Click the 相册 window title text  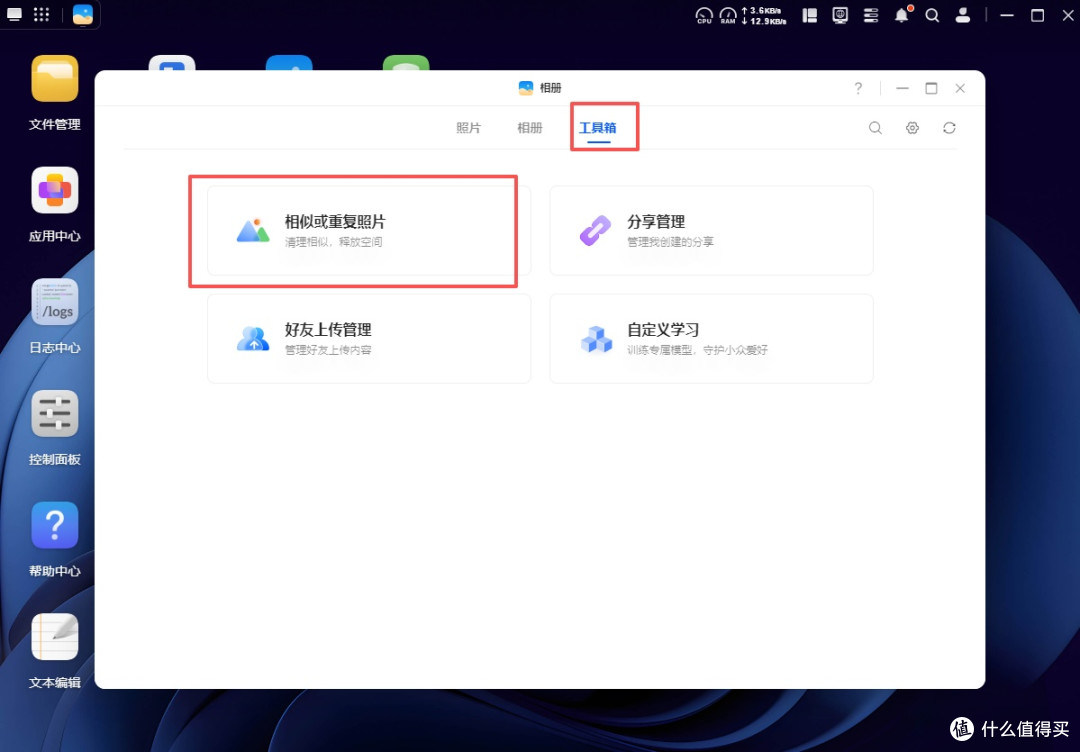[550, 88]
